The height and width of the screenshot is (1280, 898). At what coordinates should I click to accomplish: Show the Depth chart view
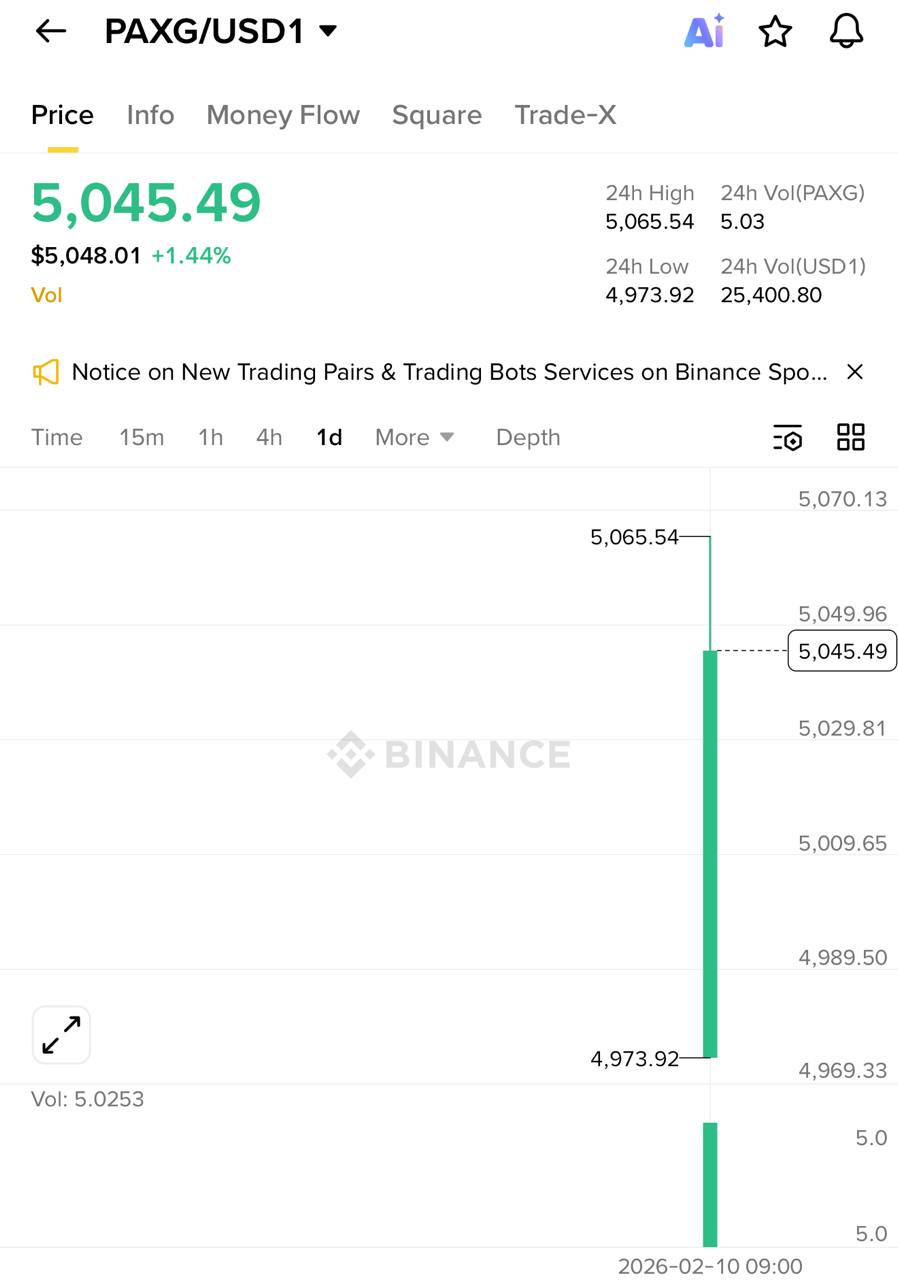528,437
